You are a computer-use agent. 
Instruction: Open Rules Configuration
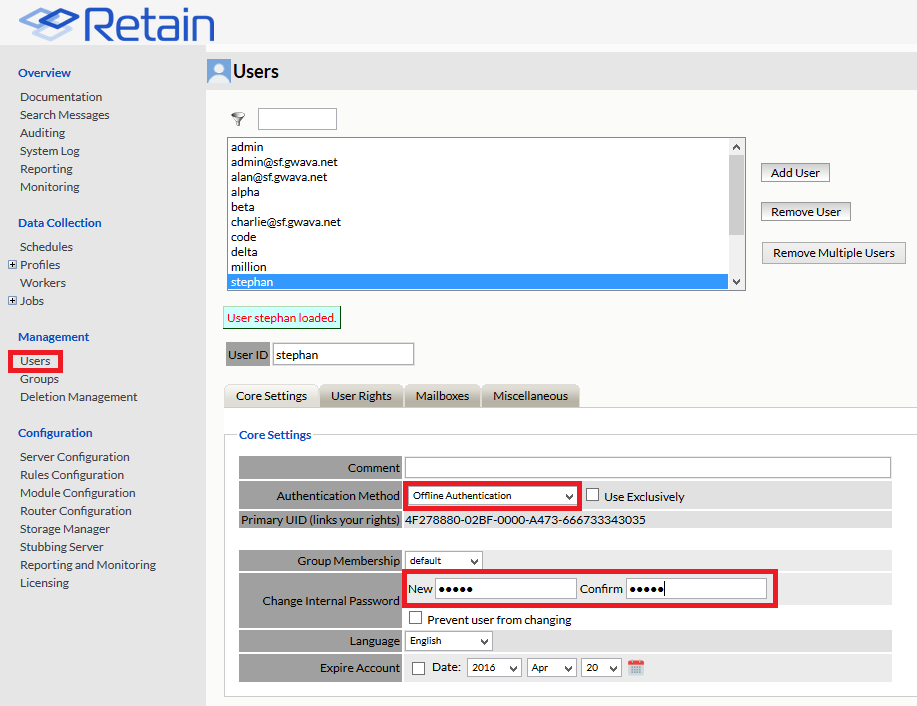[x=72, y=475]
